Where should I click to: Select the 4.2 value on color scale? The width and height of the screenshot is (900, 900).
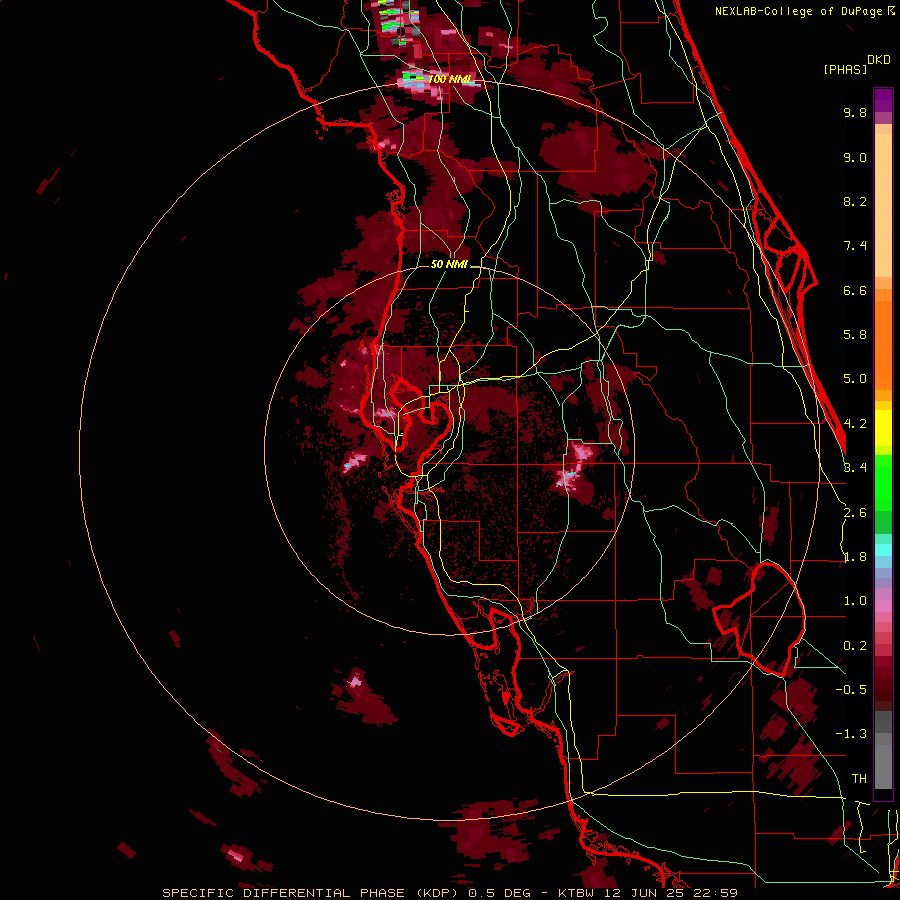click(855, 424)
